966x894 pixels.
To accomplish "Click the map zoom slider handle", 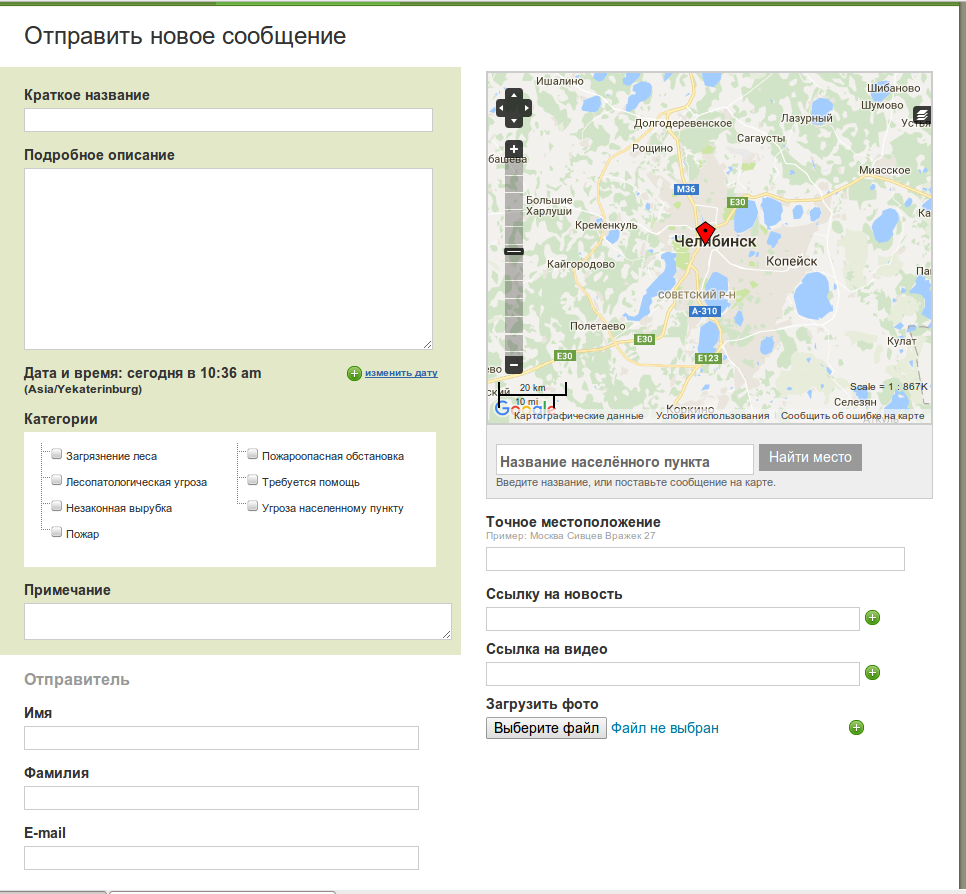I will coord(514,251).
